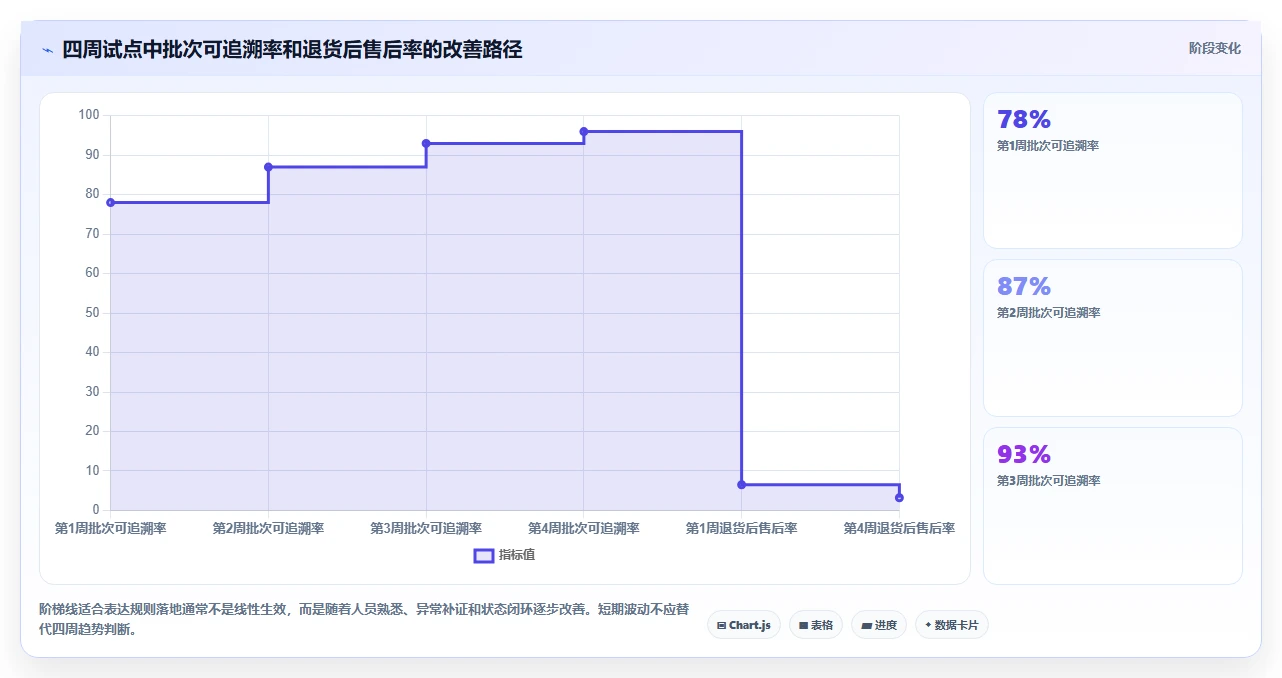Select the Chart.js tag button
The height and width of the screenshot is (678, 1282).
click(x=743, y=625)
